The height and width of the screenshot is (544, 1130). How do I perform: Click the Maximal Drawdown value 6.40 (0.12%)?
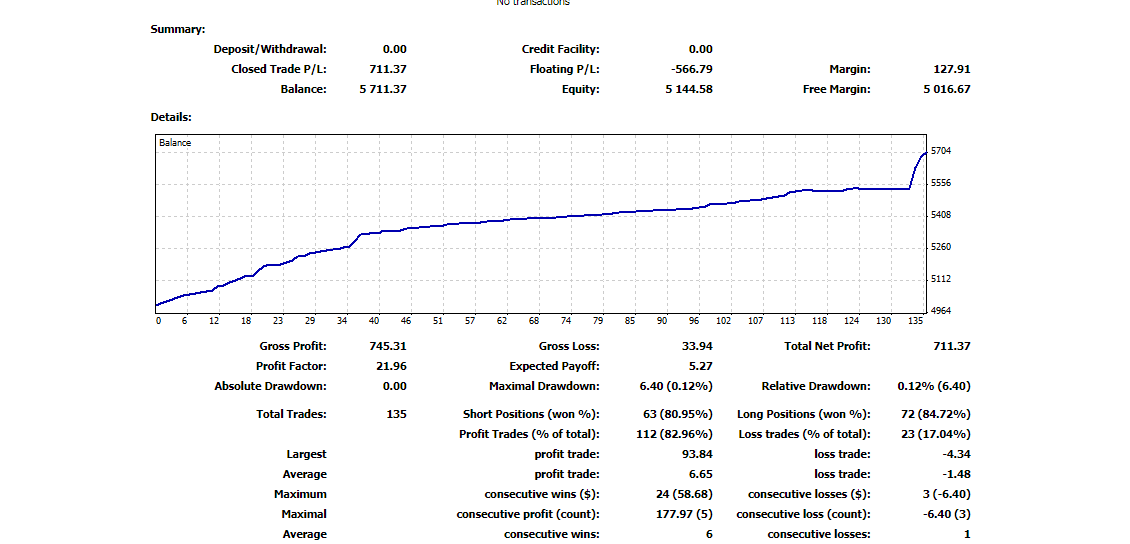[676, 386]
